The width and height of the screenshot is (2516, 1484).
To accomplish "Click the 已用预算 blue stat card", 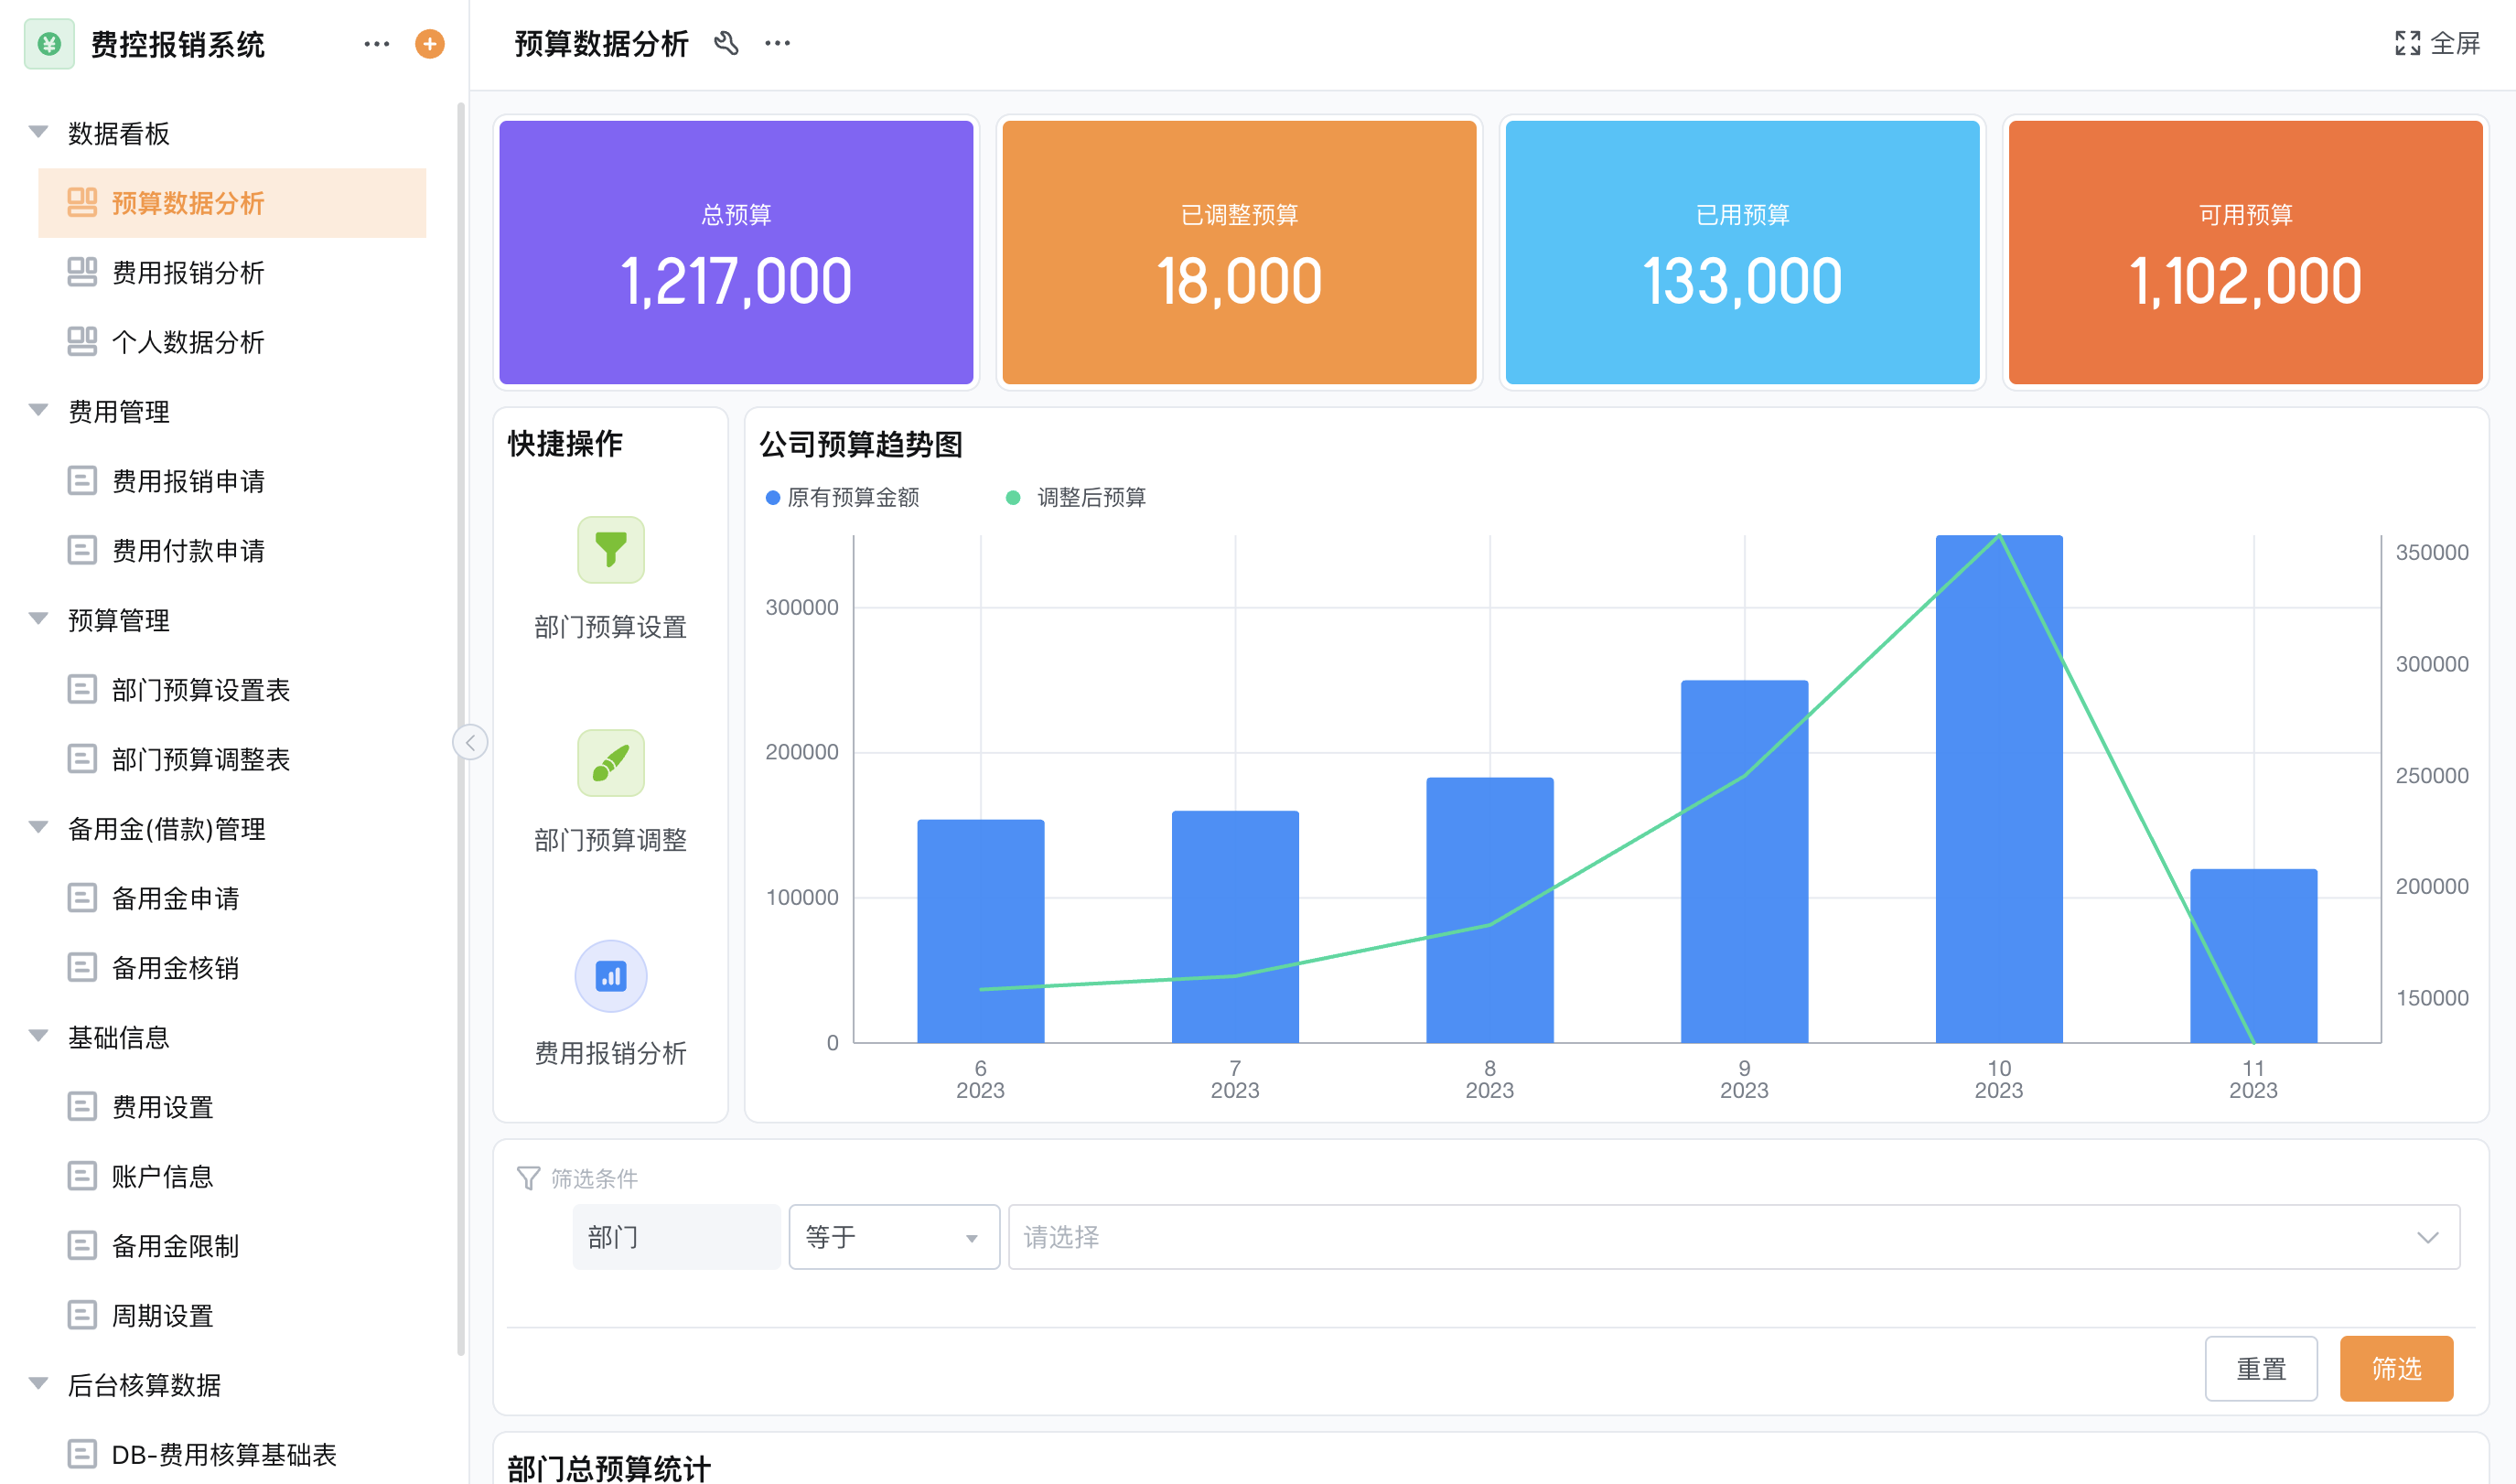I will (x=1742, y=252).
